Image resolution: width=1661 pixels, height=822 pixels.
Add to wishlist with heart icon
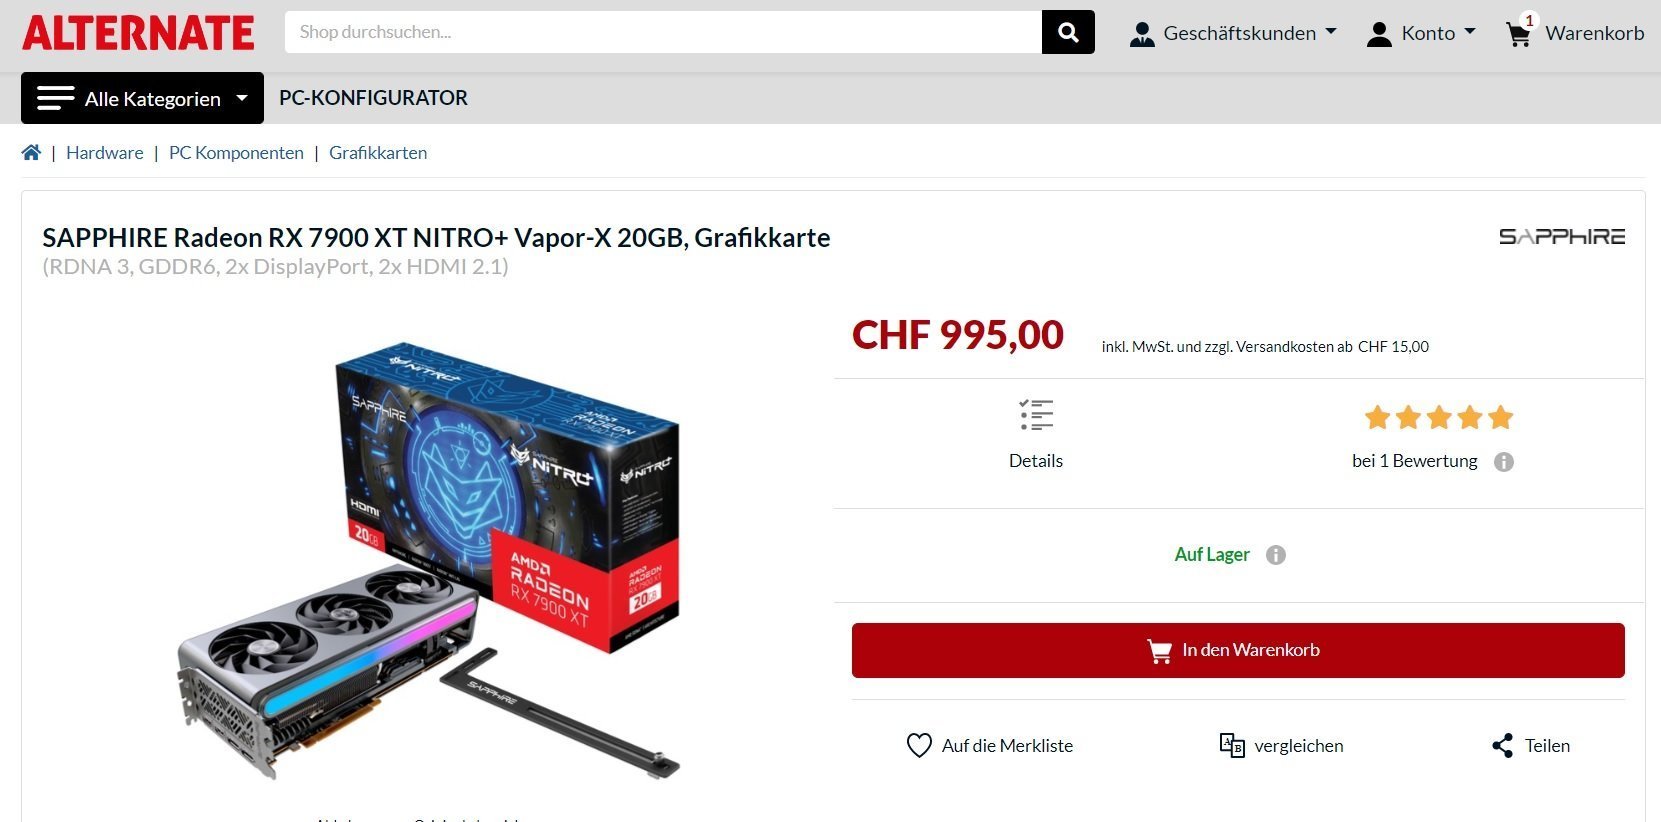point(918,745)
